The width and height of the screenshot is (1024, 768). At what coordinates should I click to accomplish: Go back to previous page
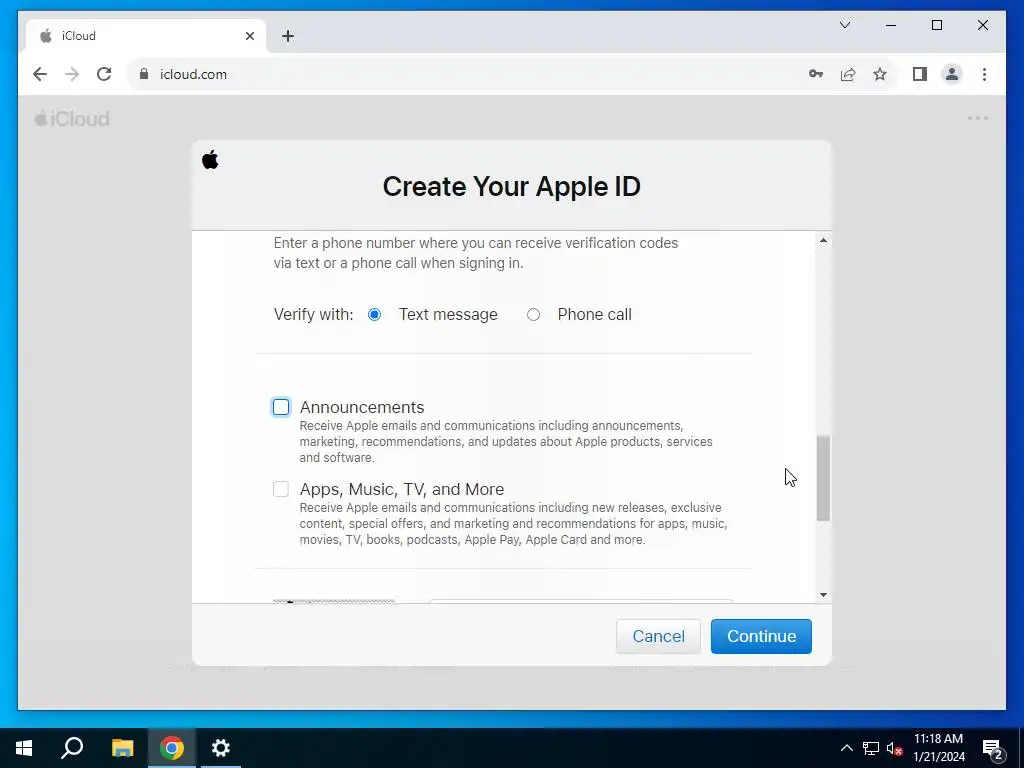pyautogui.click(x=40, y=74)
